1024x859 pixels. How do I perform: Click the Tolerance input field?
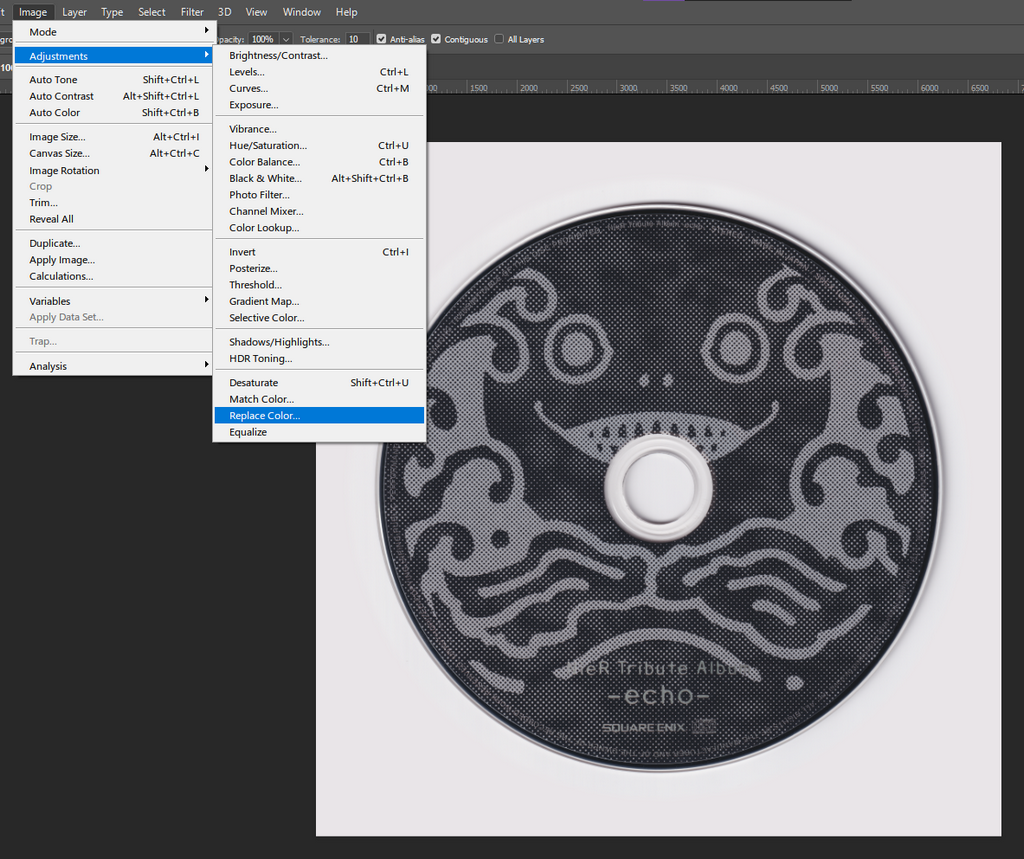pos(356,40)
